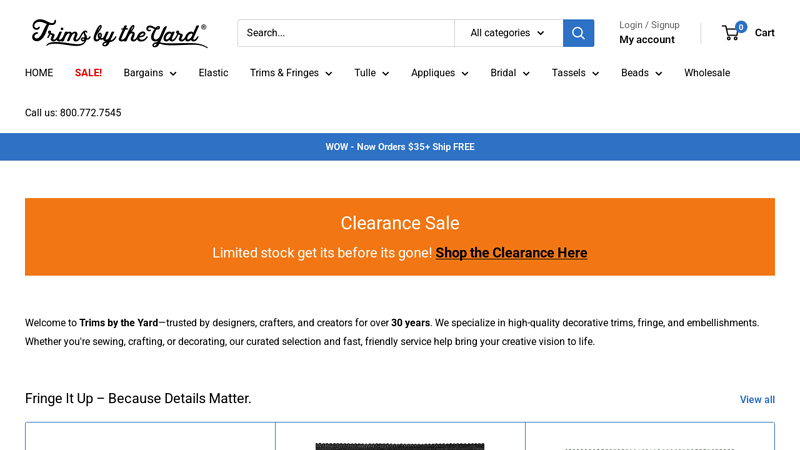Screen dimensions: 800x450
Task: Expand the Bridal menu
Action: 509,73
